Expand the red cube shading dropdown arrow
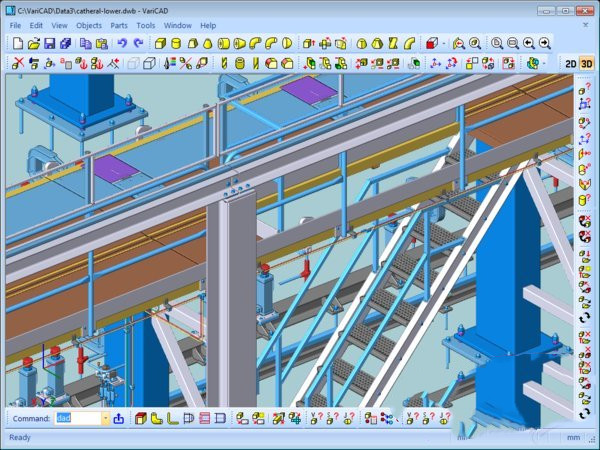The height and width of the screenshot is (450, 600). pyautogui.click(x=444, y=43)
